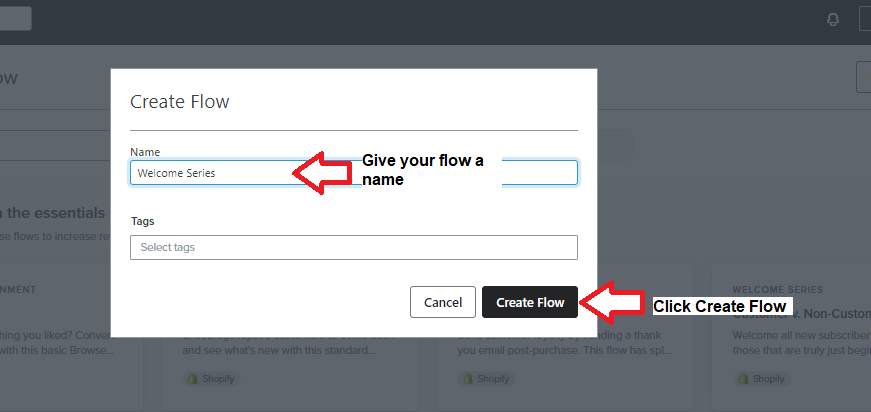The width and height of the screenshot is (871, 412).
Task: Click the grey button in the top-left header
Action: tap(16, 19)
